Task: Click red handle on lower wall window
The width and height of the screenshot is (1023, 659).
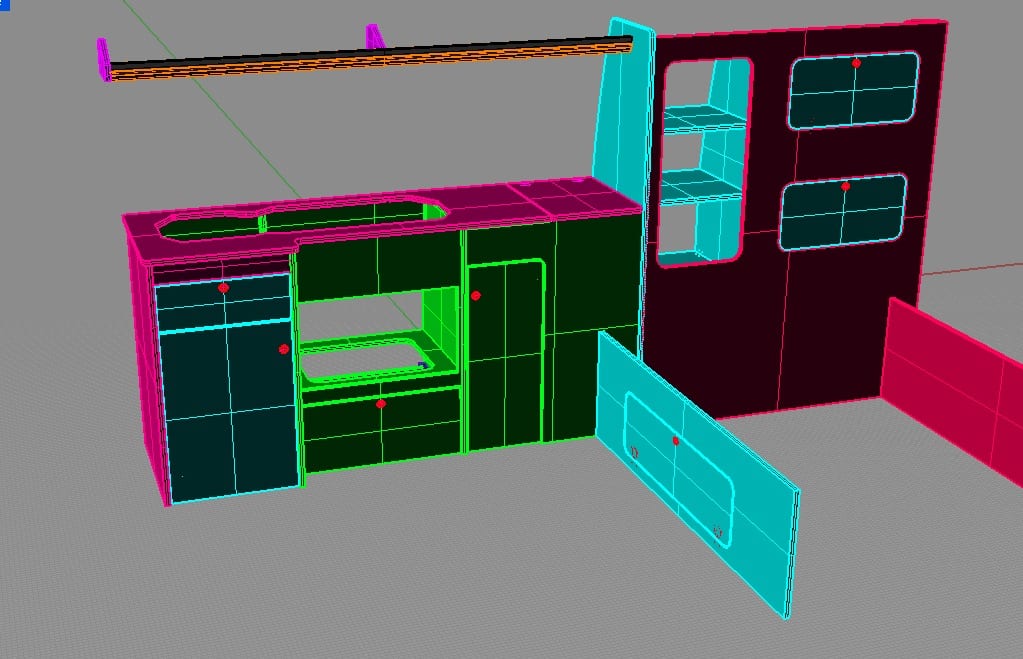Action: click(x=846, y=187)
